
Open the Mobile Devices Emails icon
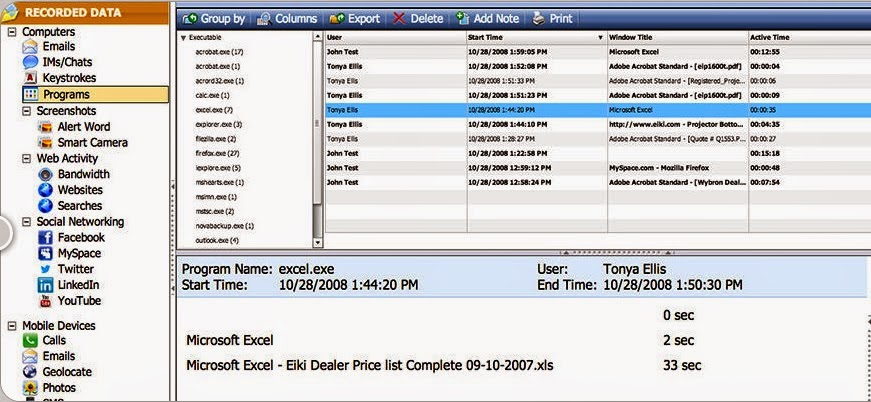point(30,356)
